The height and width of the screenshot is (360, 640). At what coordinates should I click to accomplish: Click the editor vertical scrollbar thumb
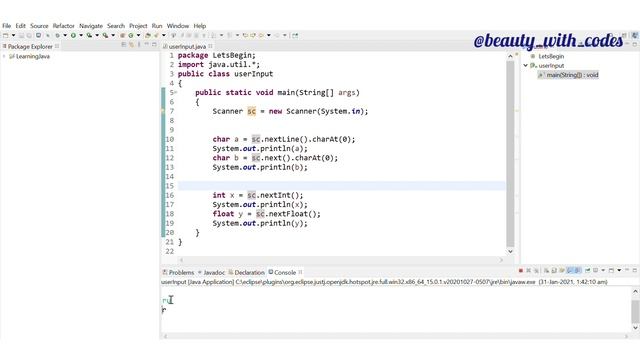pos(510,153)
